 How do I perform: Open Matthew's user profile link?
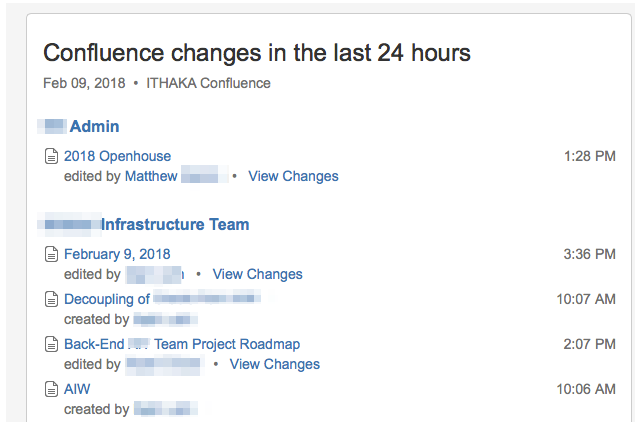(176, 176)
